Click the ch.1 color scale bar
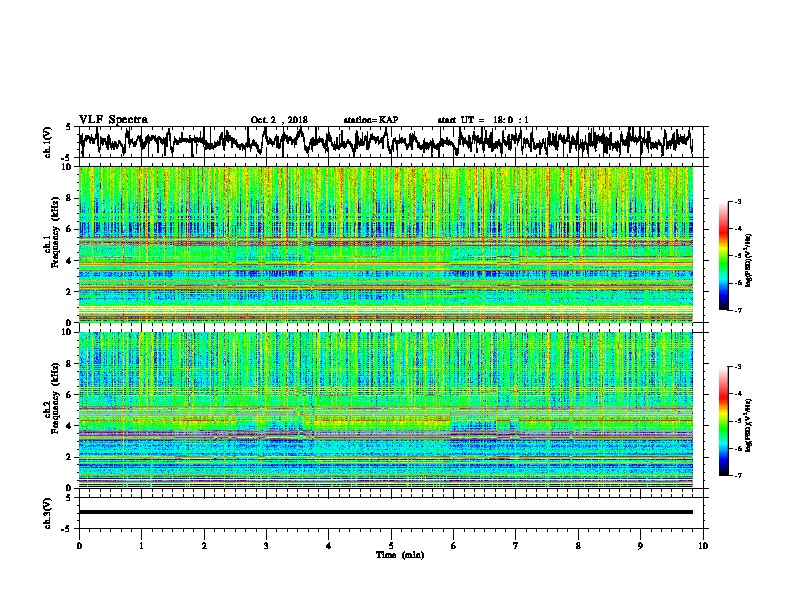Screen dimensions: 792x612 pos(723,256)
